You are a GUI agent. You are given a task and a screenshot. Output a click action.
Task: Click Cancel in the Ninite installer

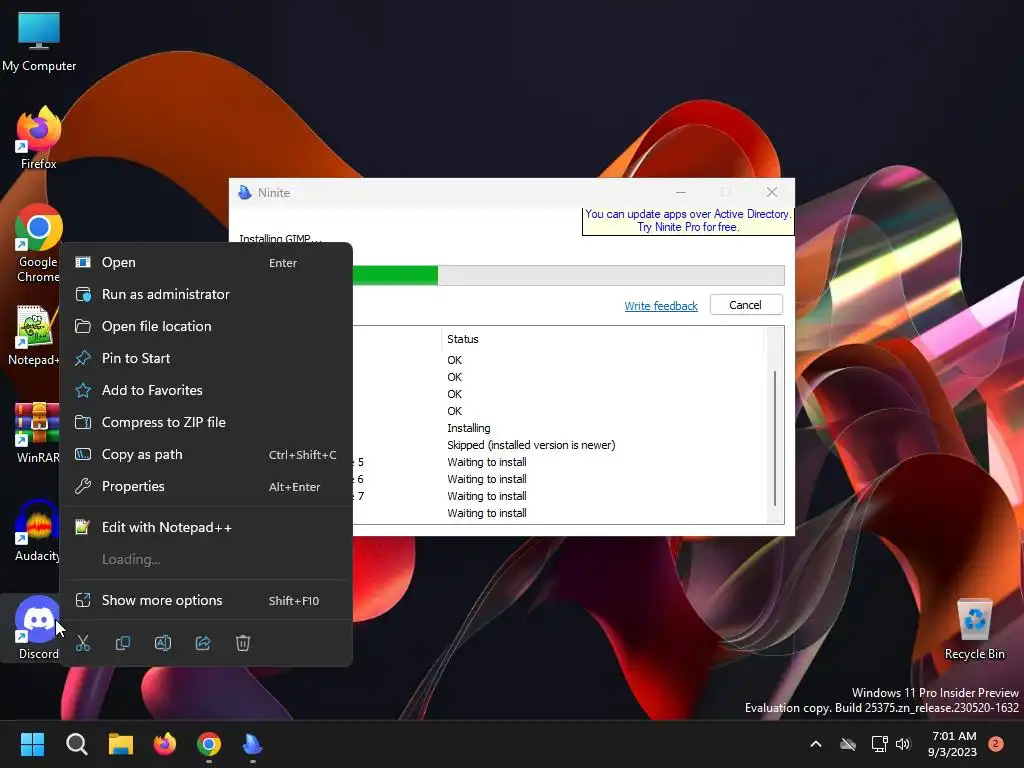tap(746, 305)
